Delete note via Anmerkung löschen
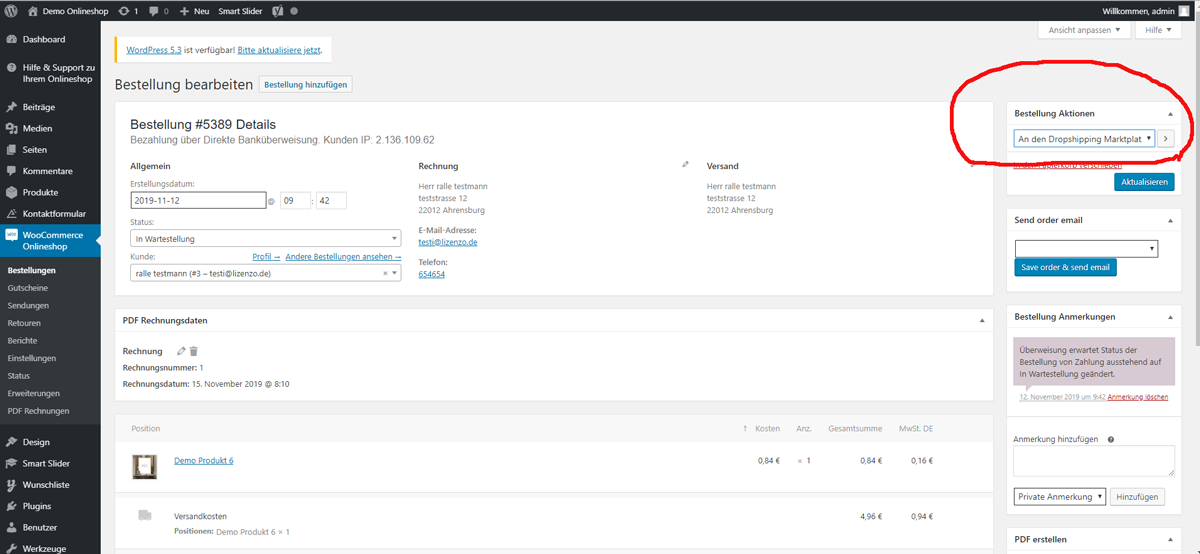Screen dimensions: 1200x554 coord(1138,397)
